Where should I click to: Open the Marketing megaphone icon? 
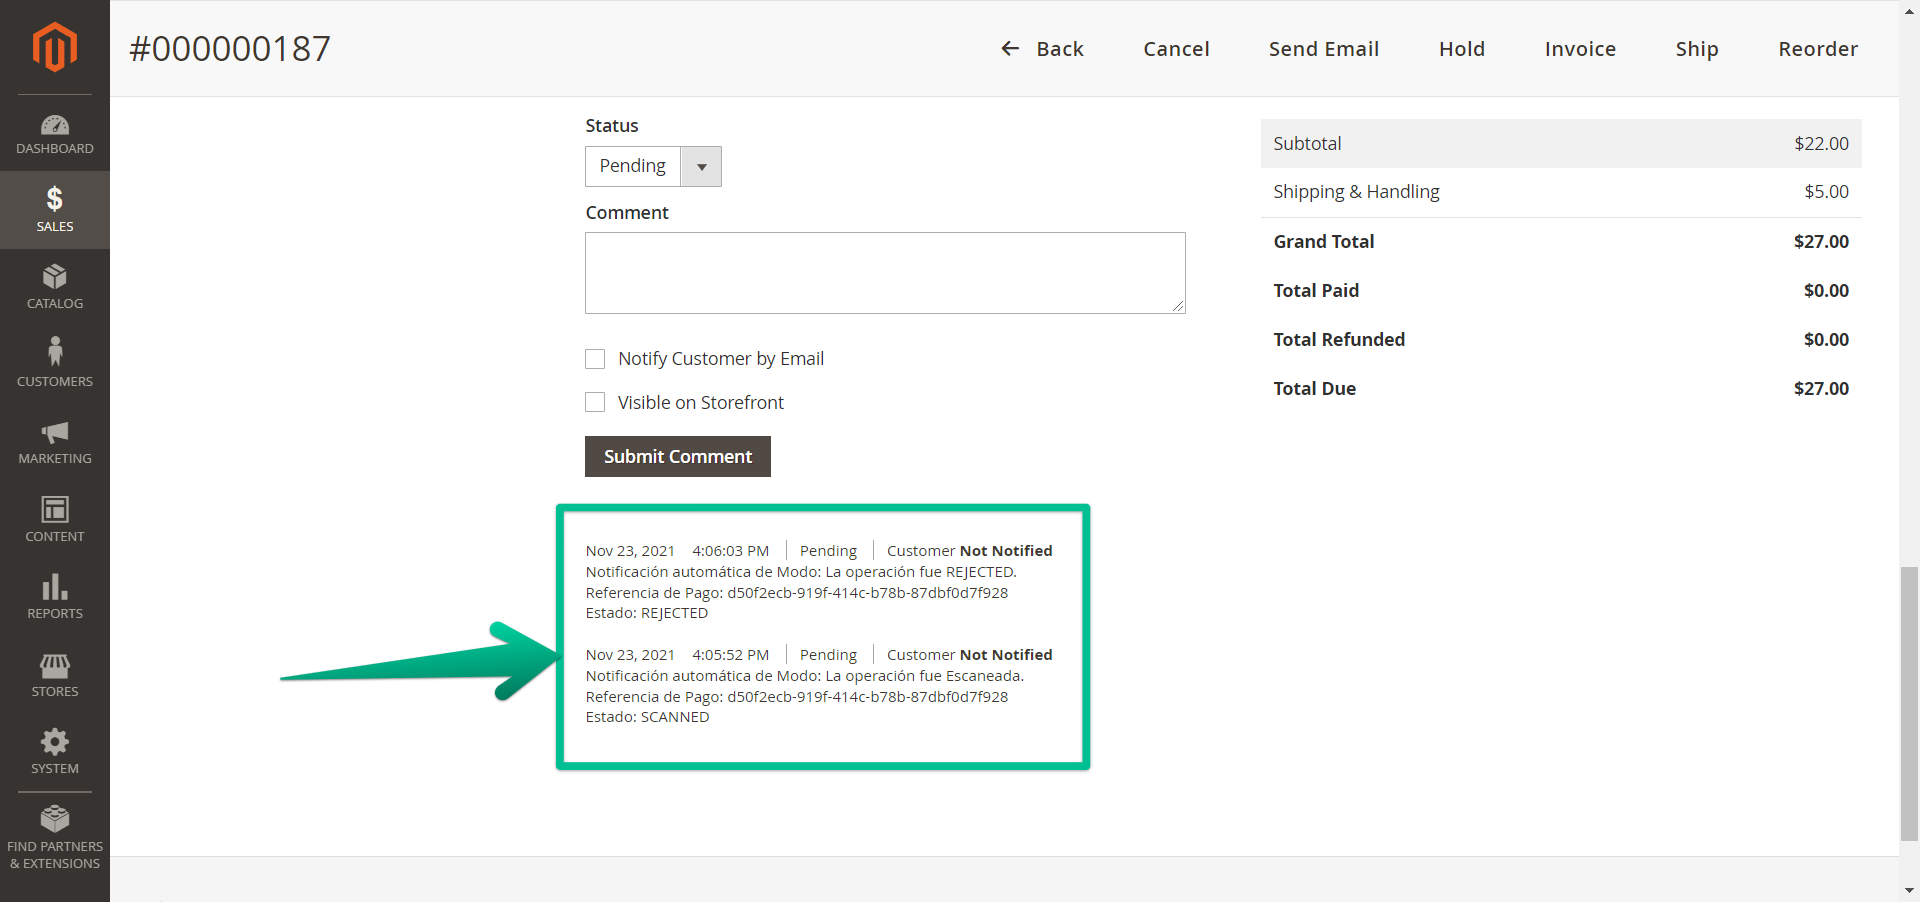tap(54, 432)
